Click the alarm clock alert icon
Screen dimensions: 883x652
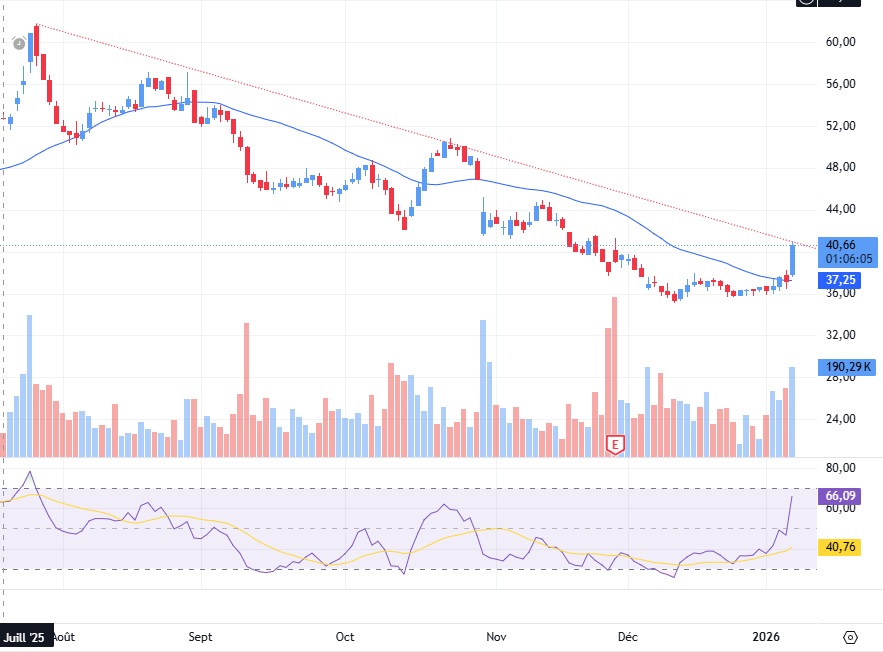(x=19, y=43)
